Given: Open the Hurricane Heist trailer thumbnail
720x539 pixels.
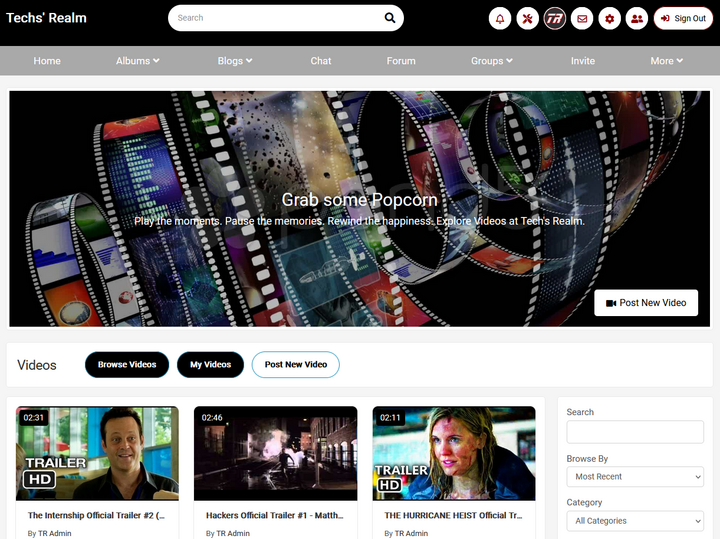Looking at the screenshot, I should [454, 453].
